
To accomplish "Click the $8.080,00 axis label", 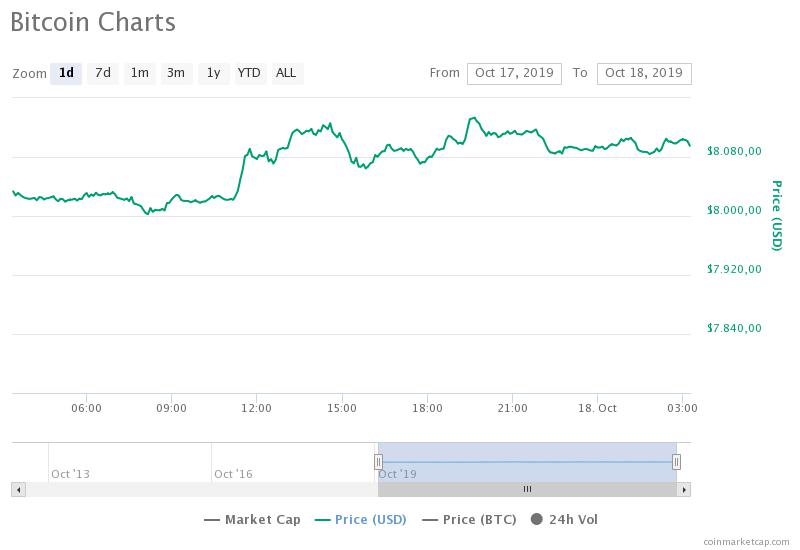I will 734,151.
